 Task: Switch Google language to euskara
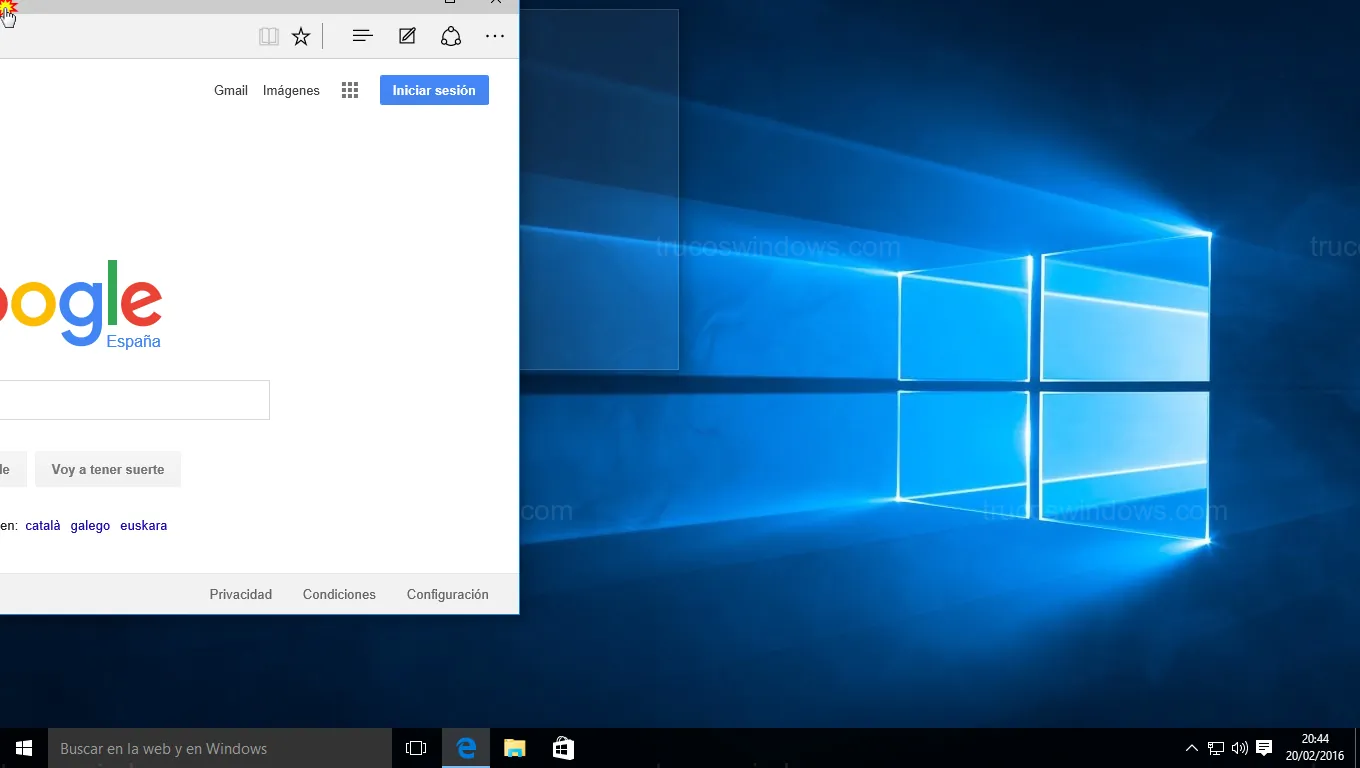(143, 525)
